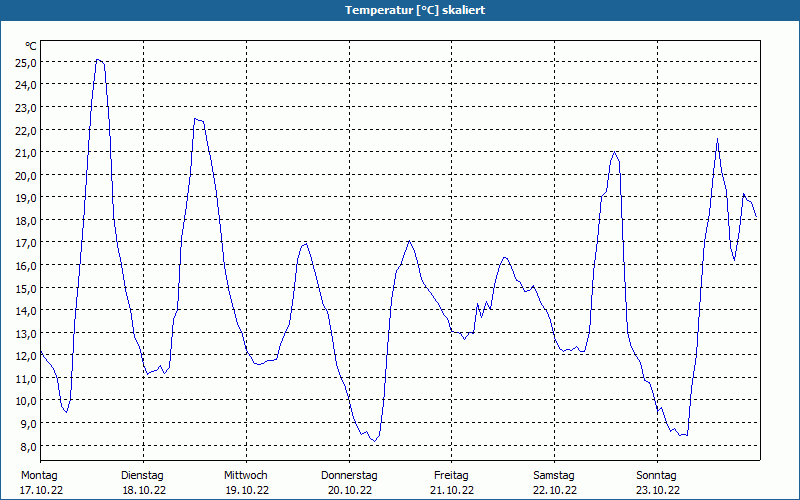
Task: Click the Temperatur [°C] skaliert title bar
Action: click(x=400, y=10)
